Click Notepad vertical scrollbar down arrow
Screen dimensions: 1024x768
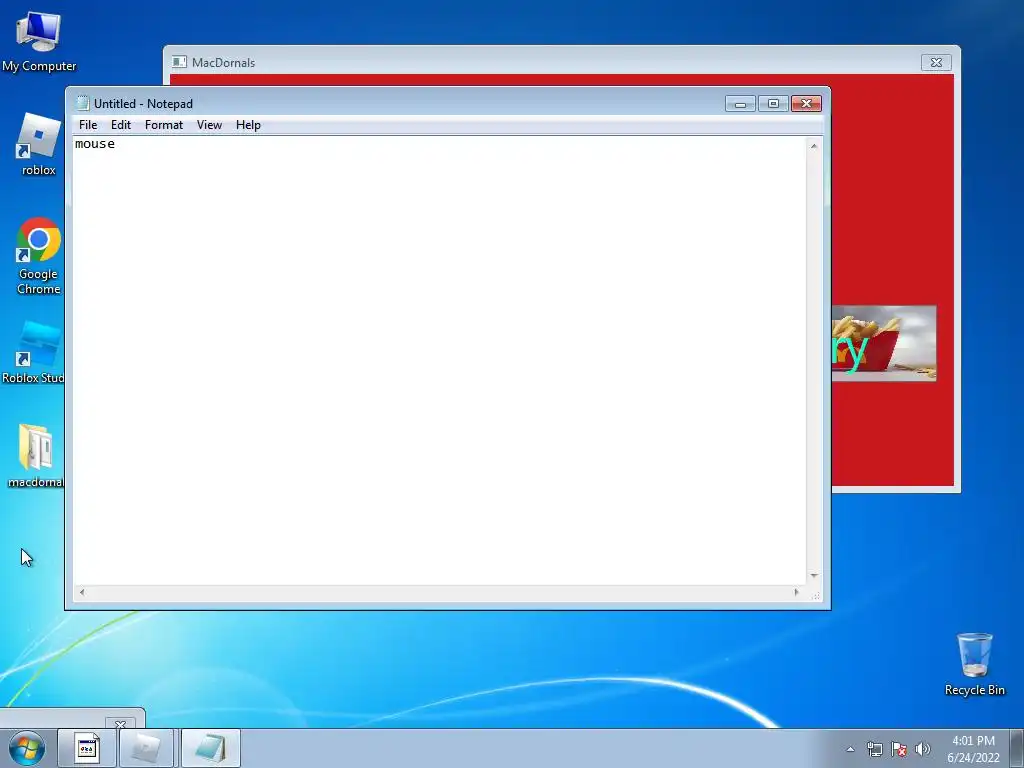coord(814,575)
